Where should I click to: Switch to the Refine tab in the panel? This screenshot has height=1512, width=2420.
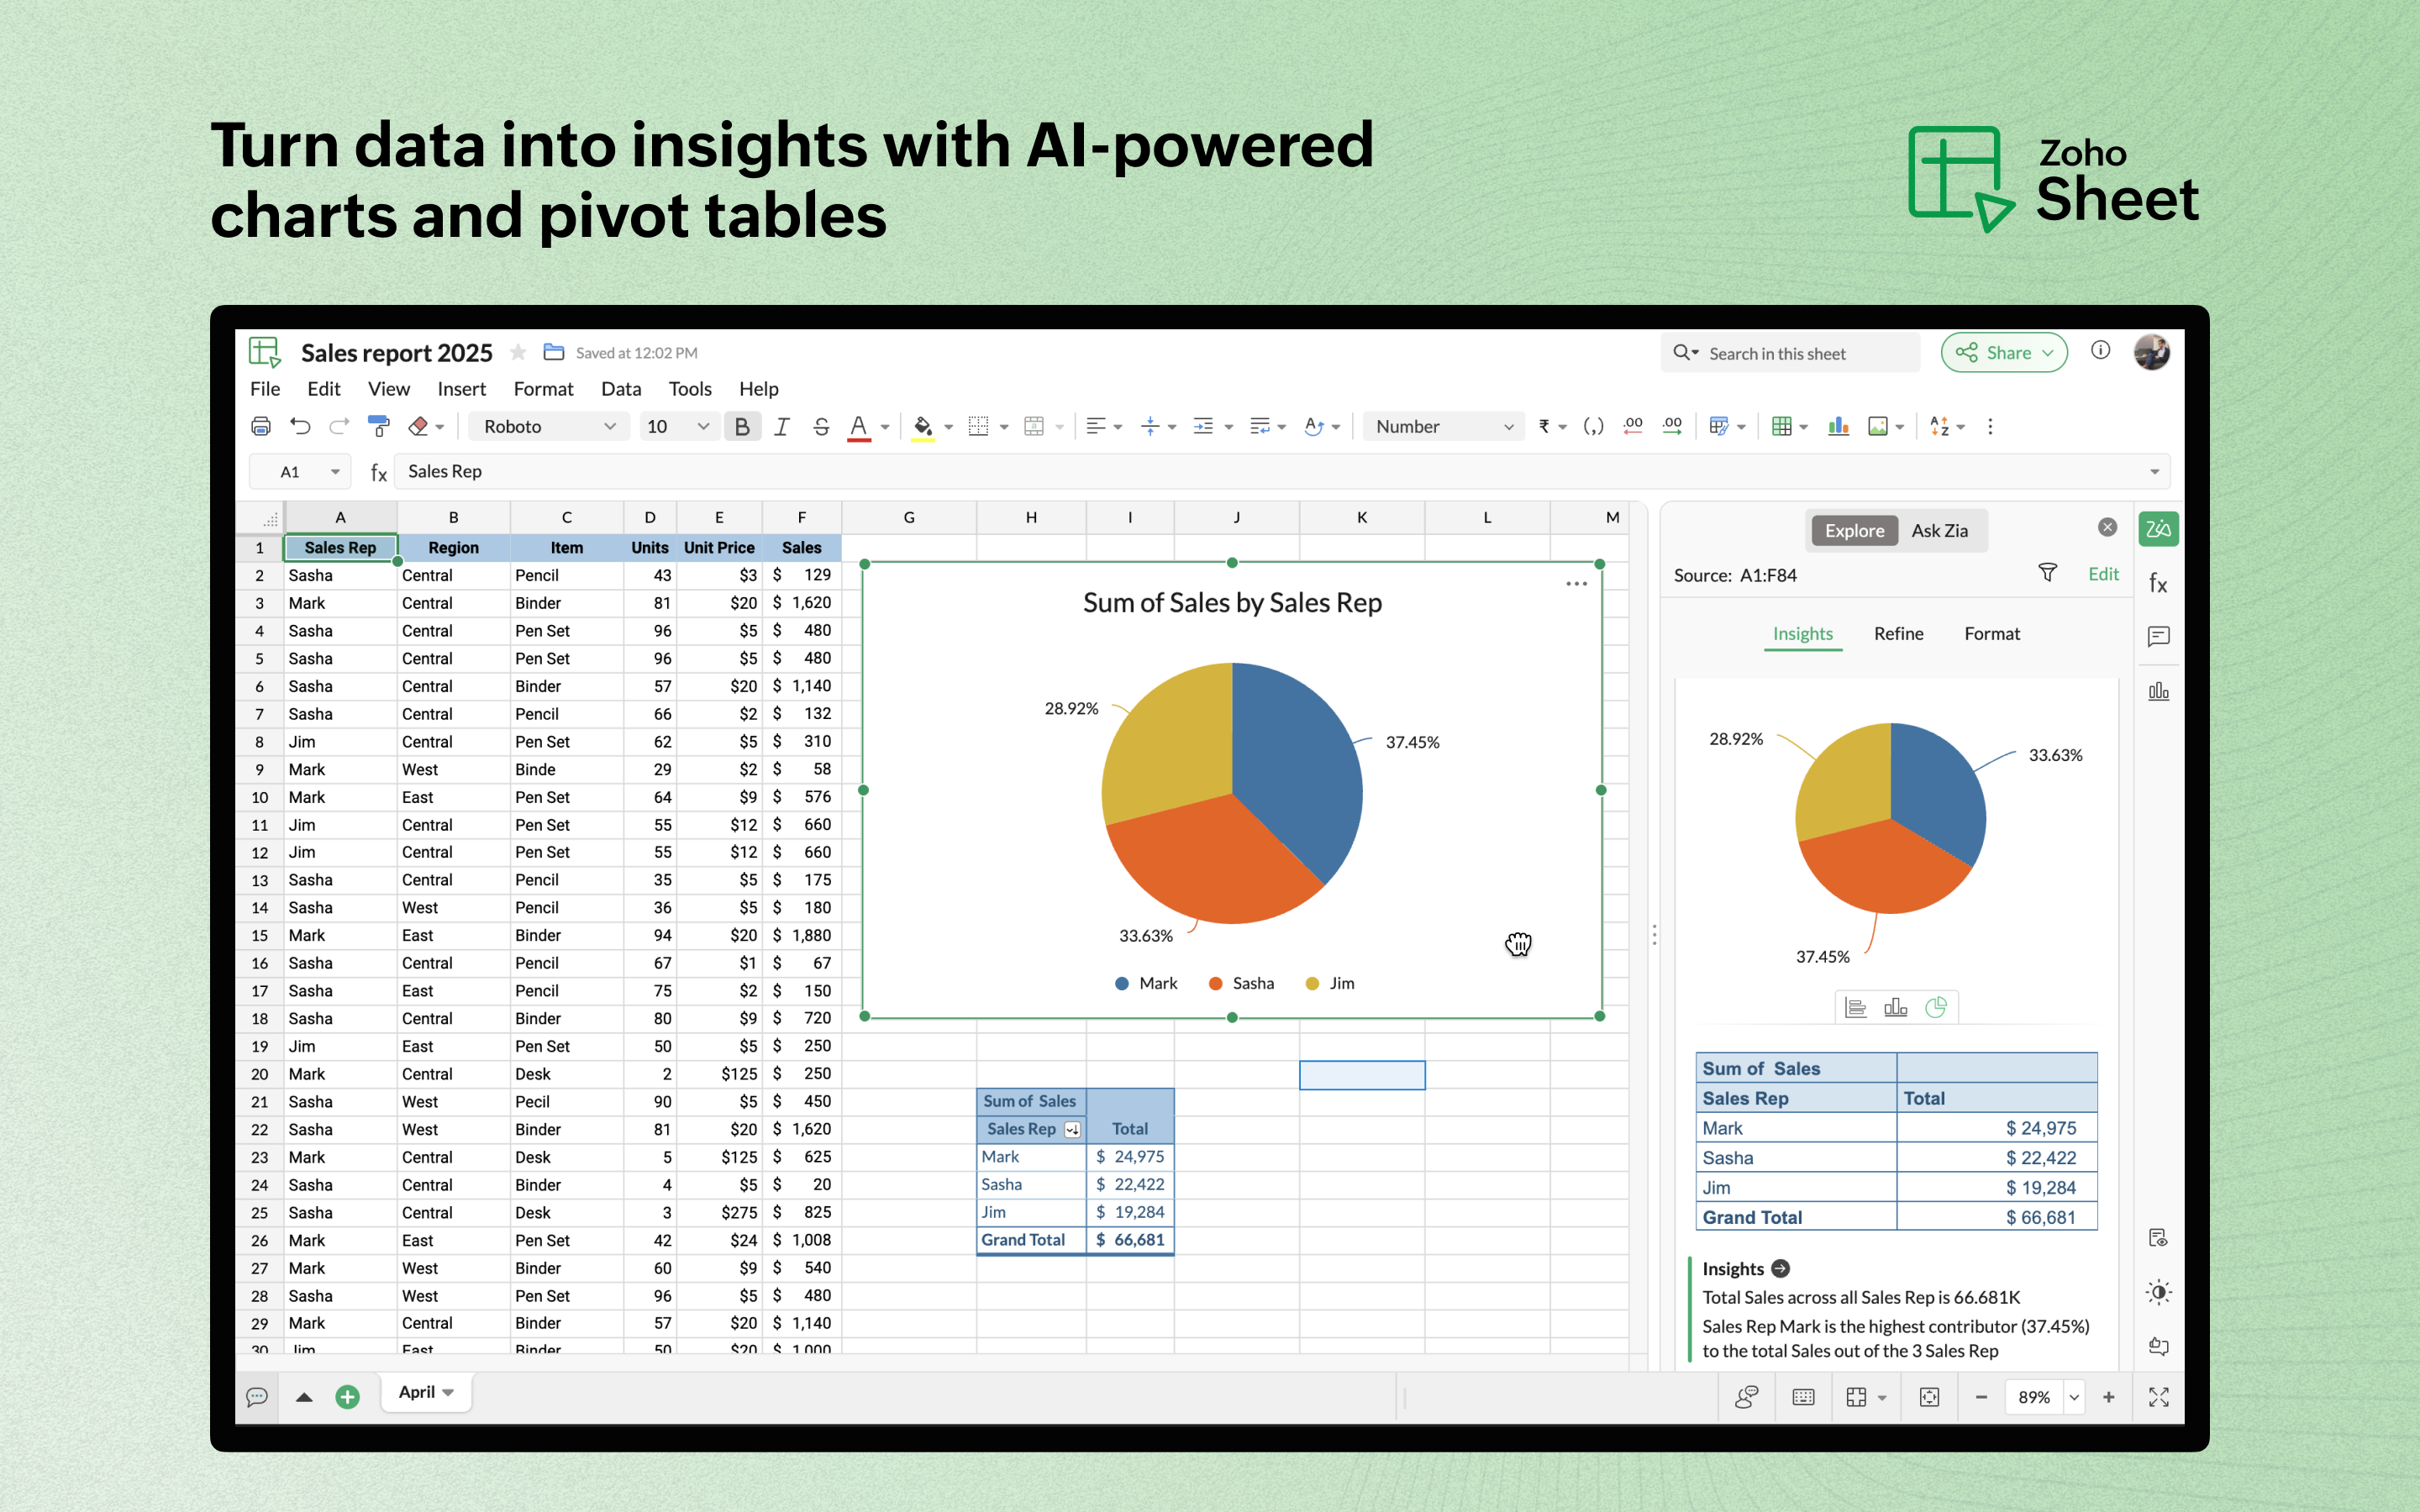point(1898,633)
